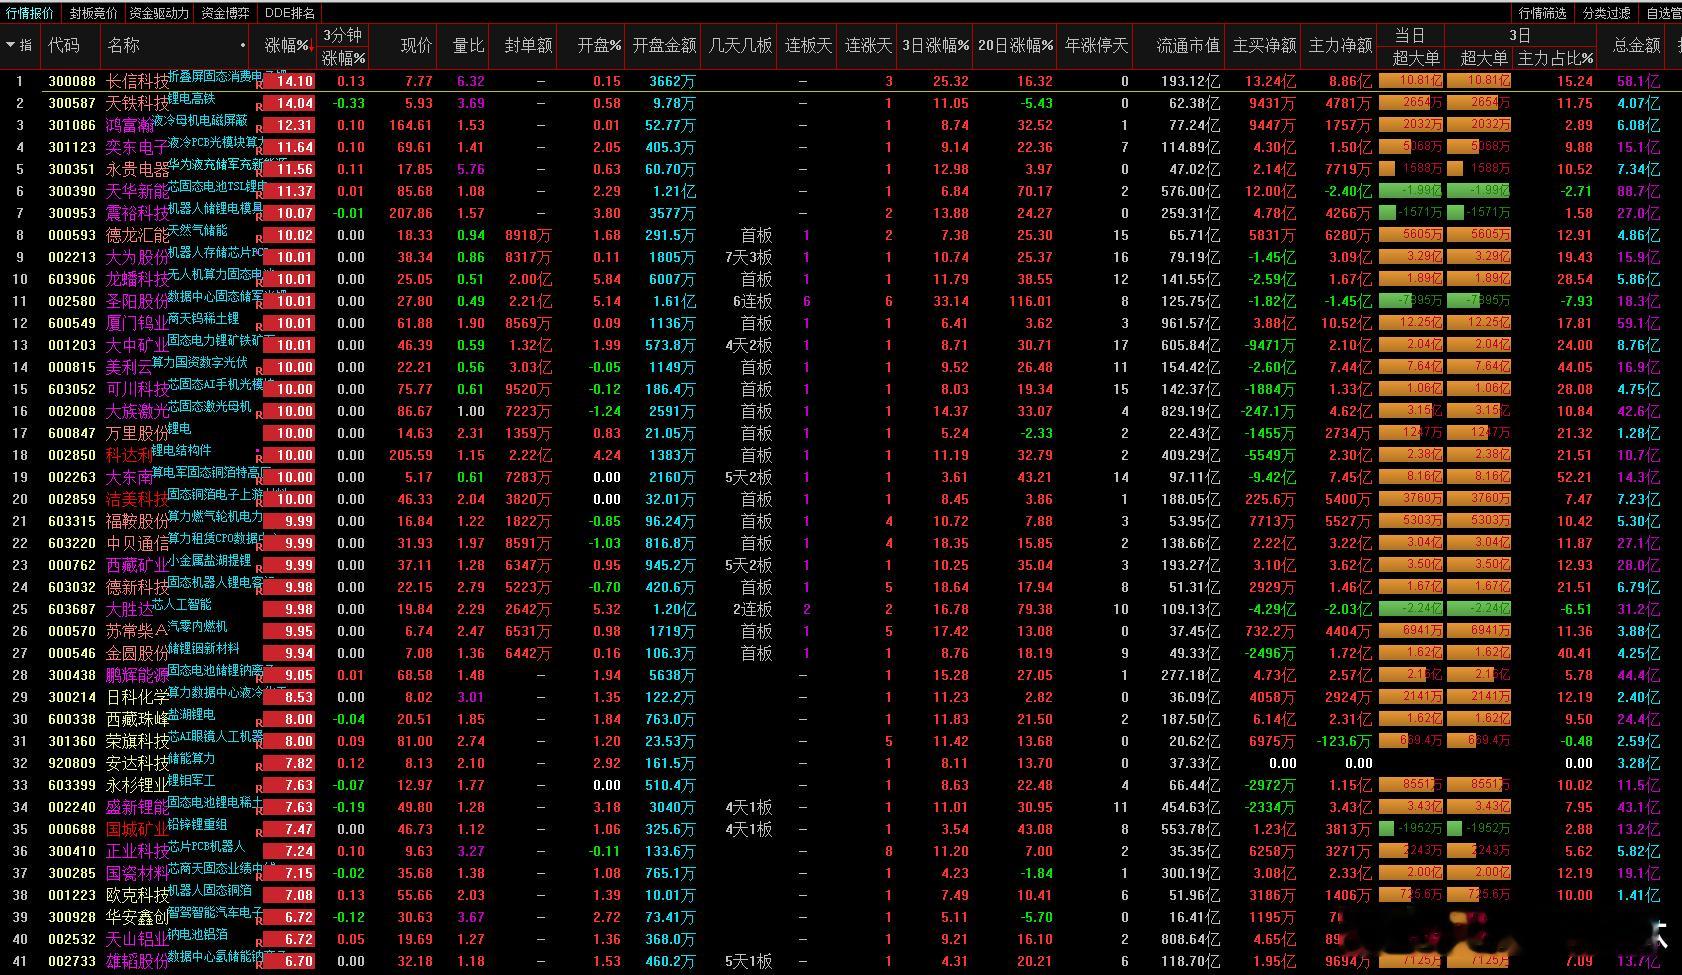Sort by the 代码 column header

[64, 46]
